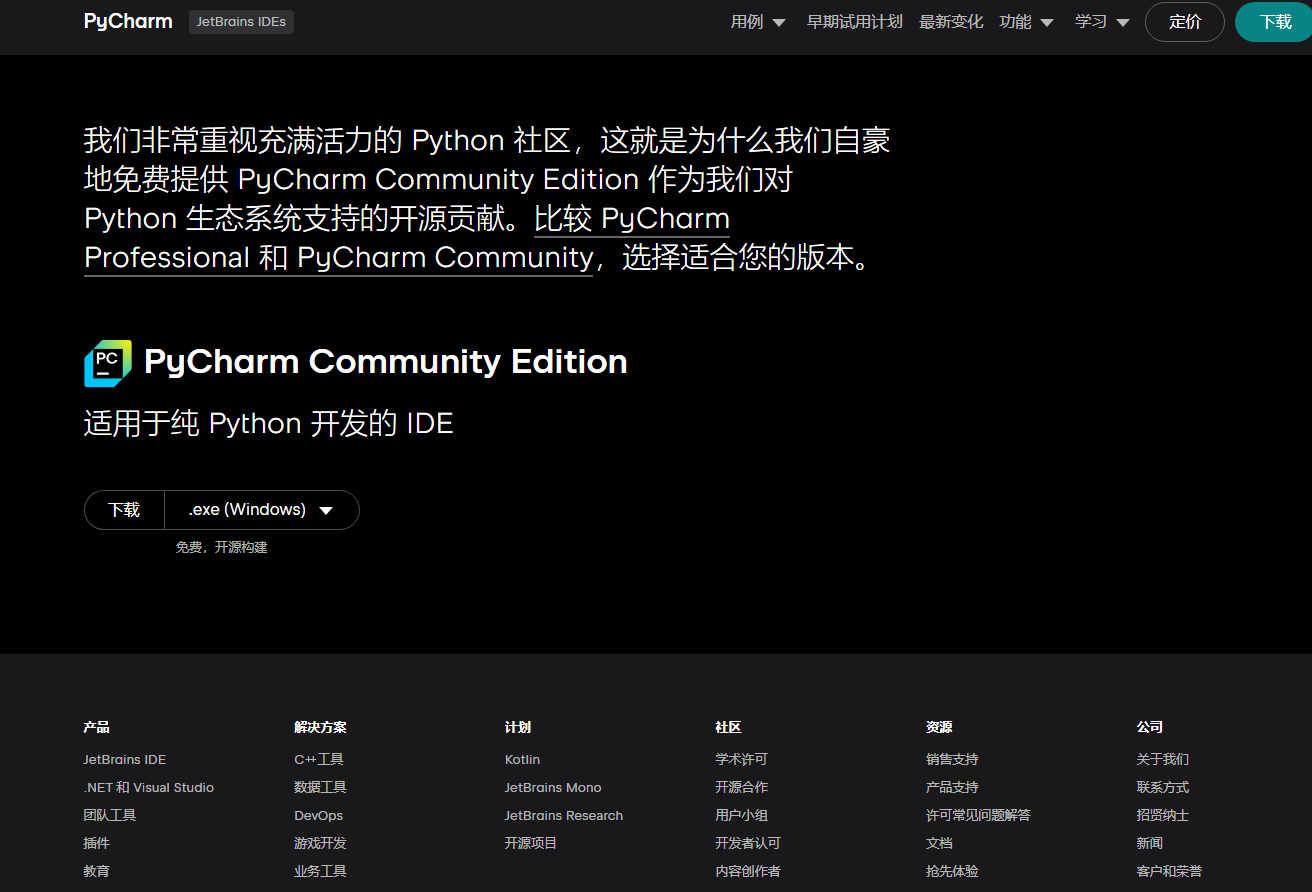This screenshot has height=892, width=1312.
Task: Click the PyCharm Community Edition product icon
Action: click(105, 362)
